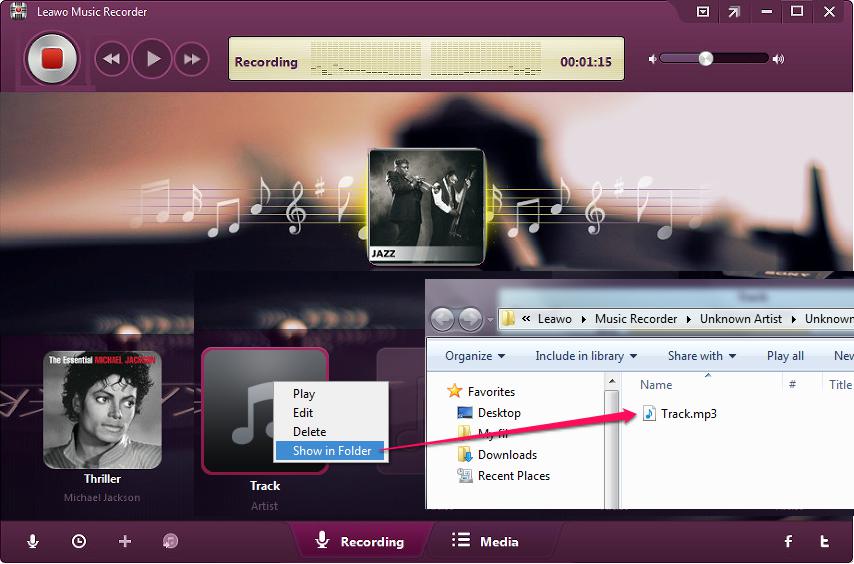This screenshot has height=564, width=854.
Task: Click the max-volume speaker icon
Action: [778, 59]
